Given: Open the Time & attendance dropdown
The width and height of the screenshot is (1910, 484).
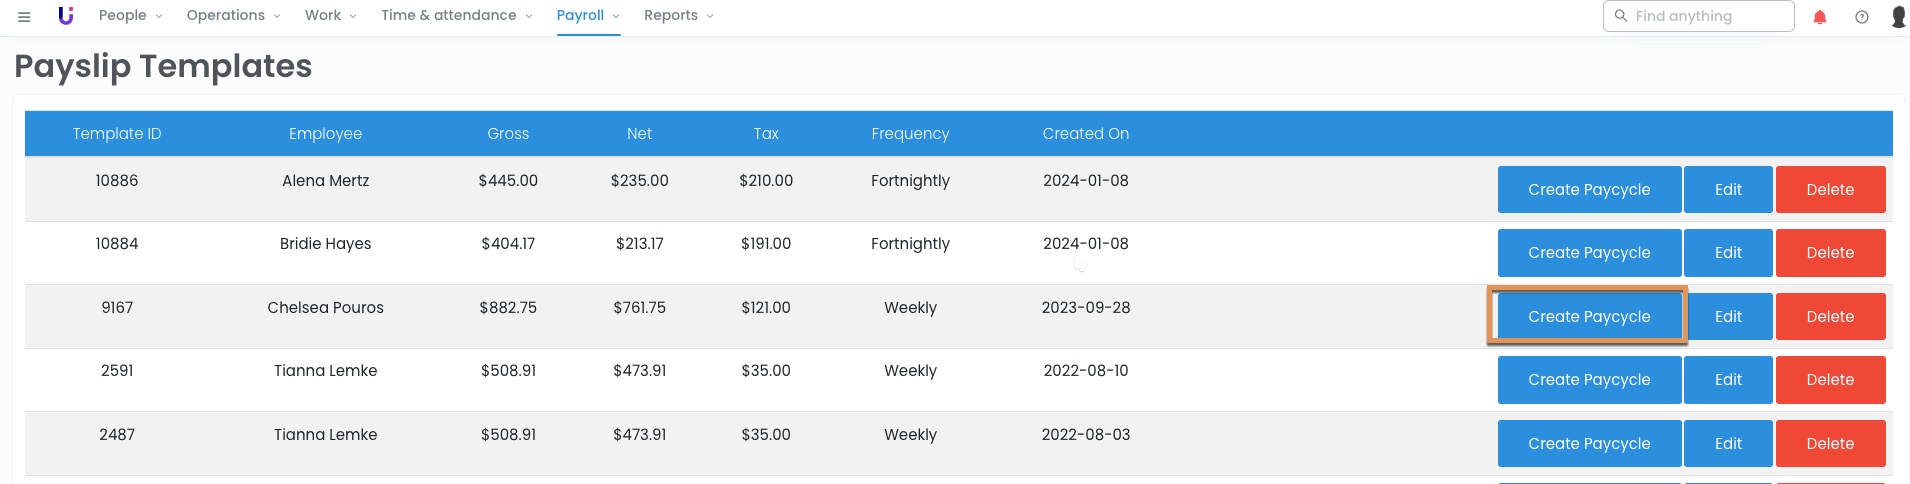Looking at the screenshot, I should [x=456, y=16].
